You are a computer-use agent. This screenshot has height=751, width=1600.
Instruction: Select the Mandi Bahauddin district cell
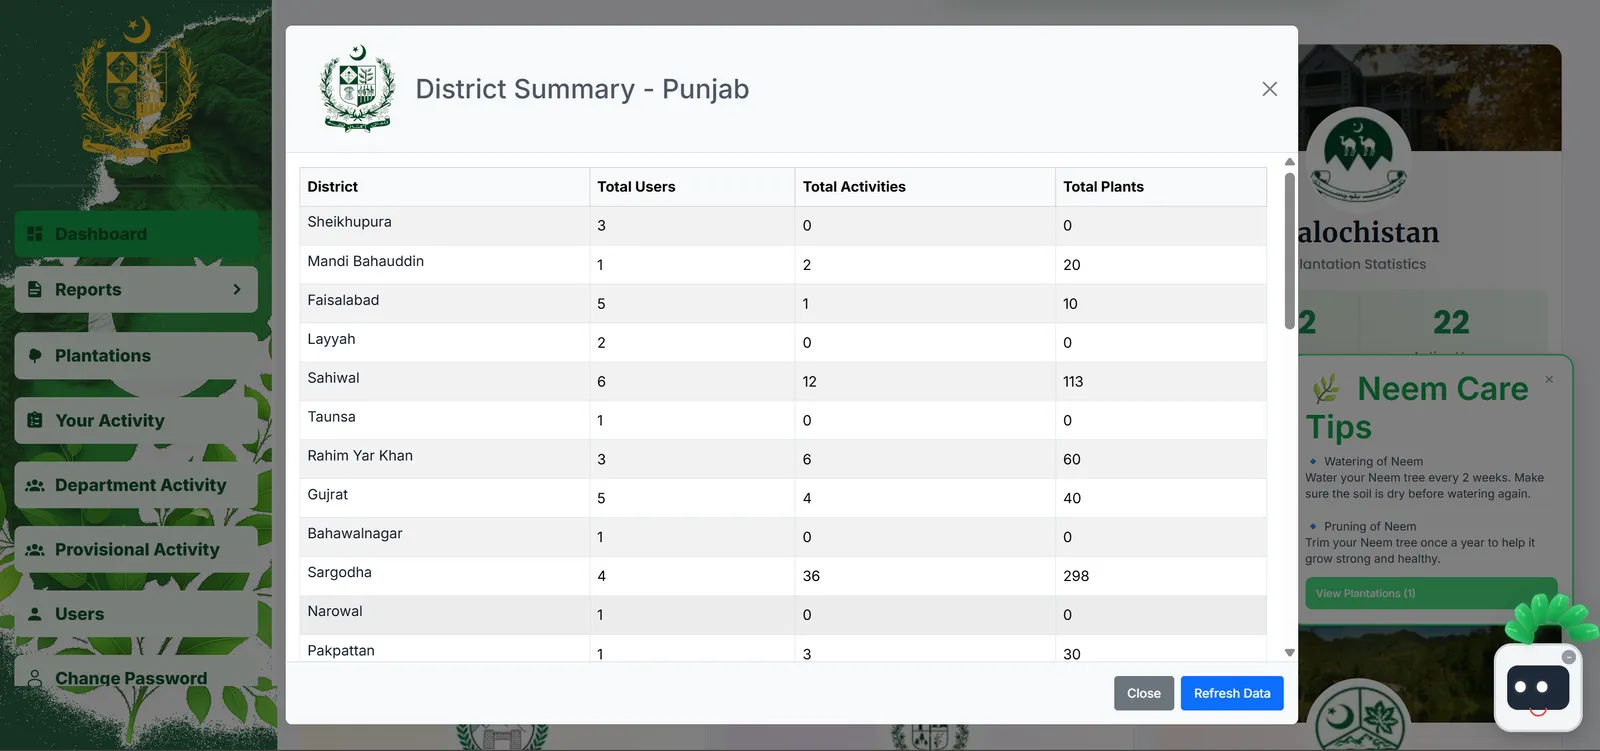tap(444, 265)
